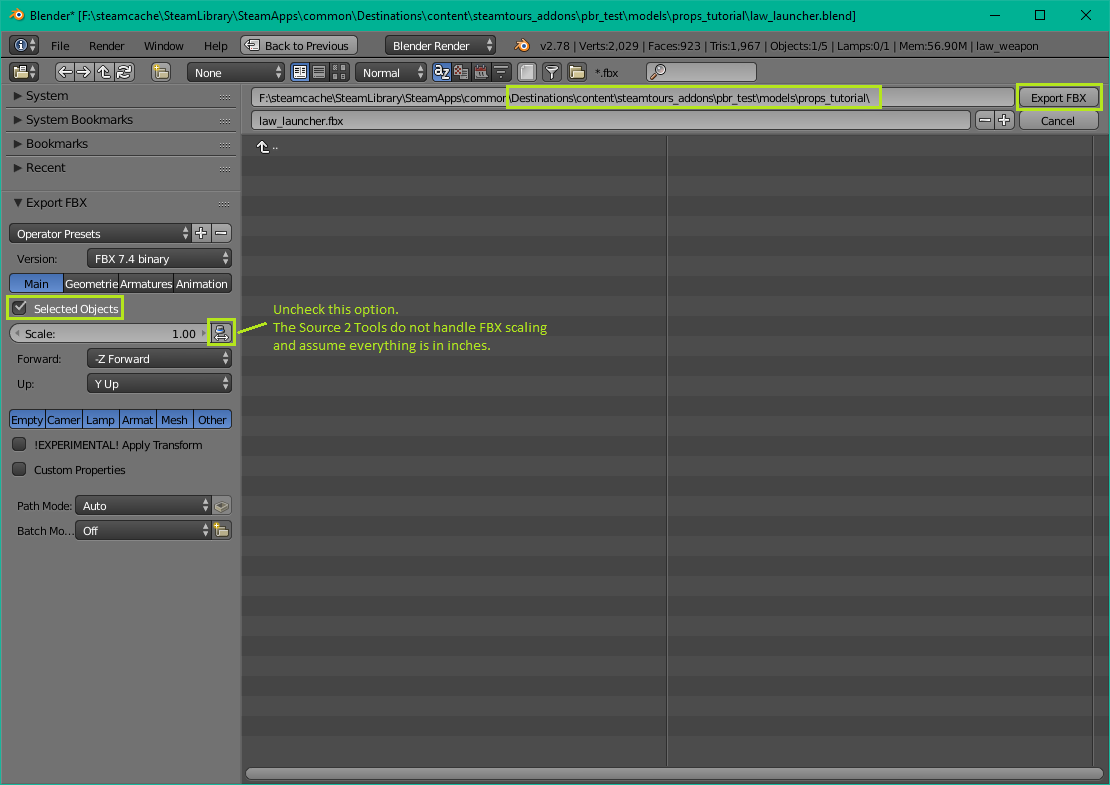Toggle Armature object type
The height and width of the screenshot is (785, 1110).
(x=137, y=420)
